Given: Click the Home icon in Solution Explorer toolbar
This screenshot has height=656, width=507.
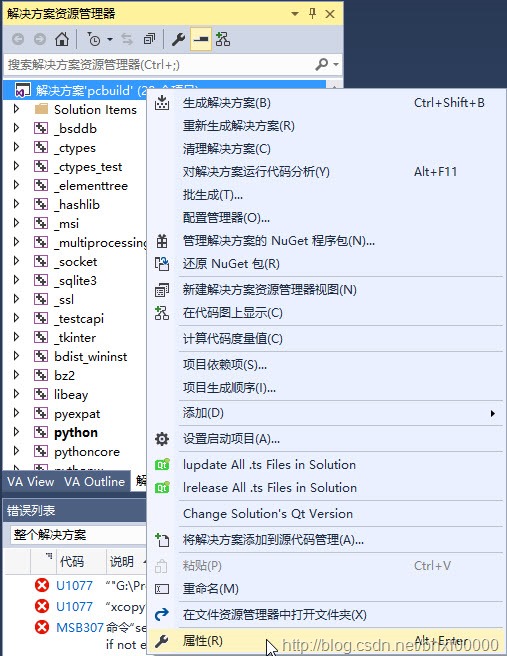Looking at the screenshot, I should click(x=62, y=39).
